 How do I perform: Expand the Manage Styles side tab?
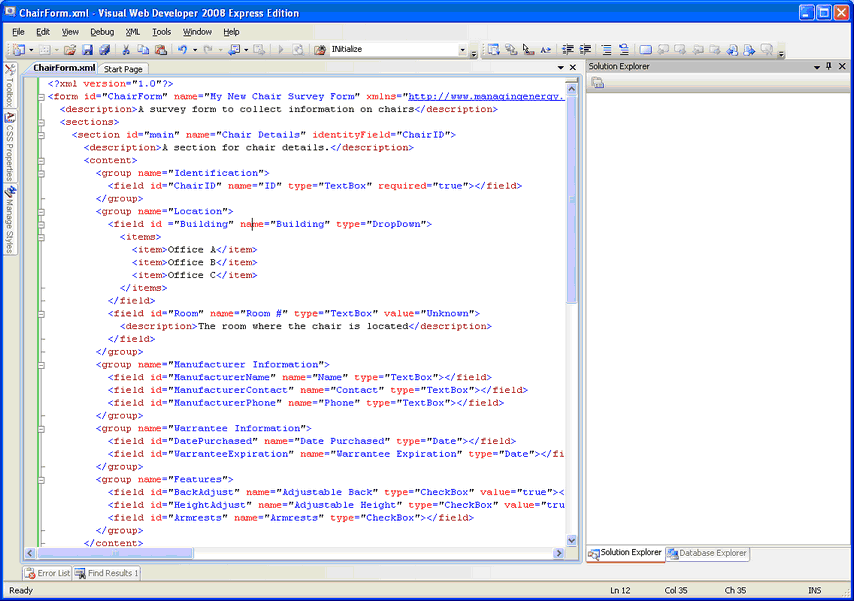pos(10,219)
